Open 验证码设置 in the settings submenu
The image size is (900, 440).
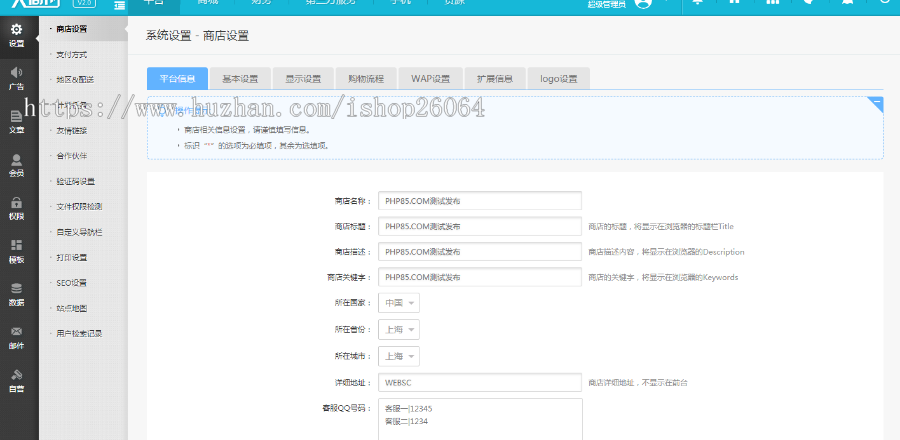point(75,181)
